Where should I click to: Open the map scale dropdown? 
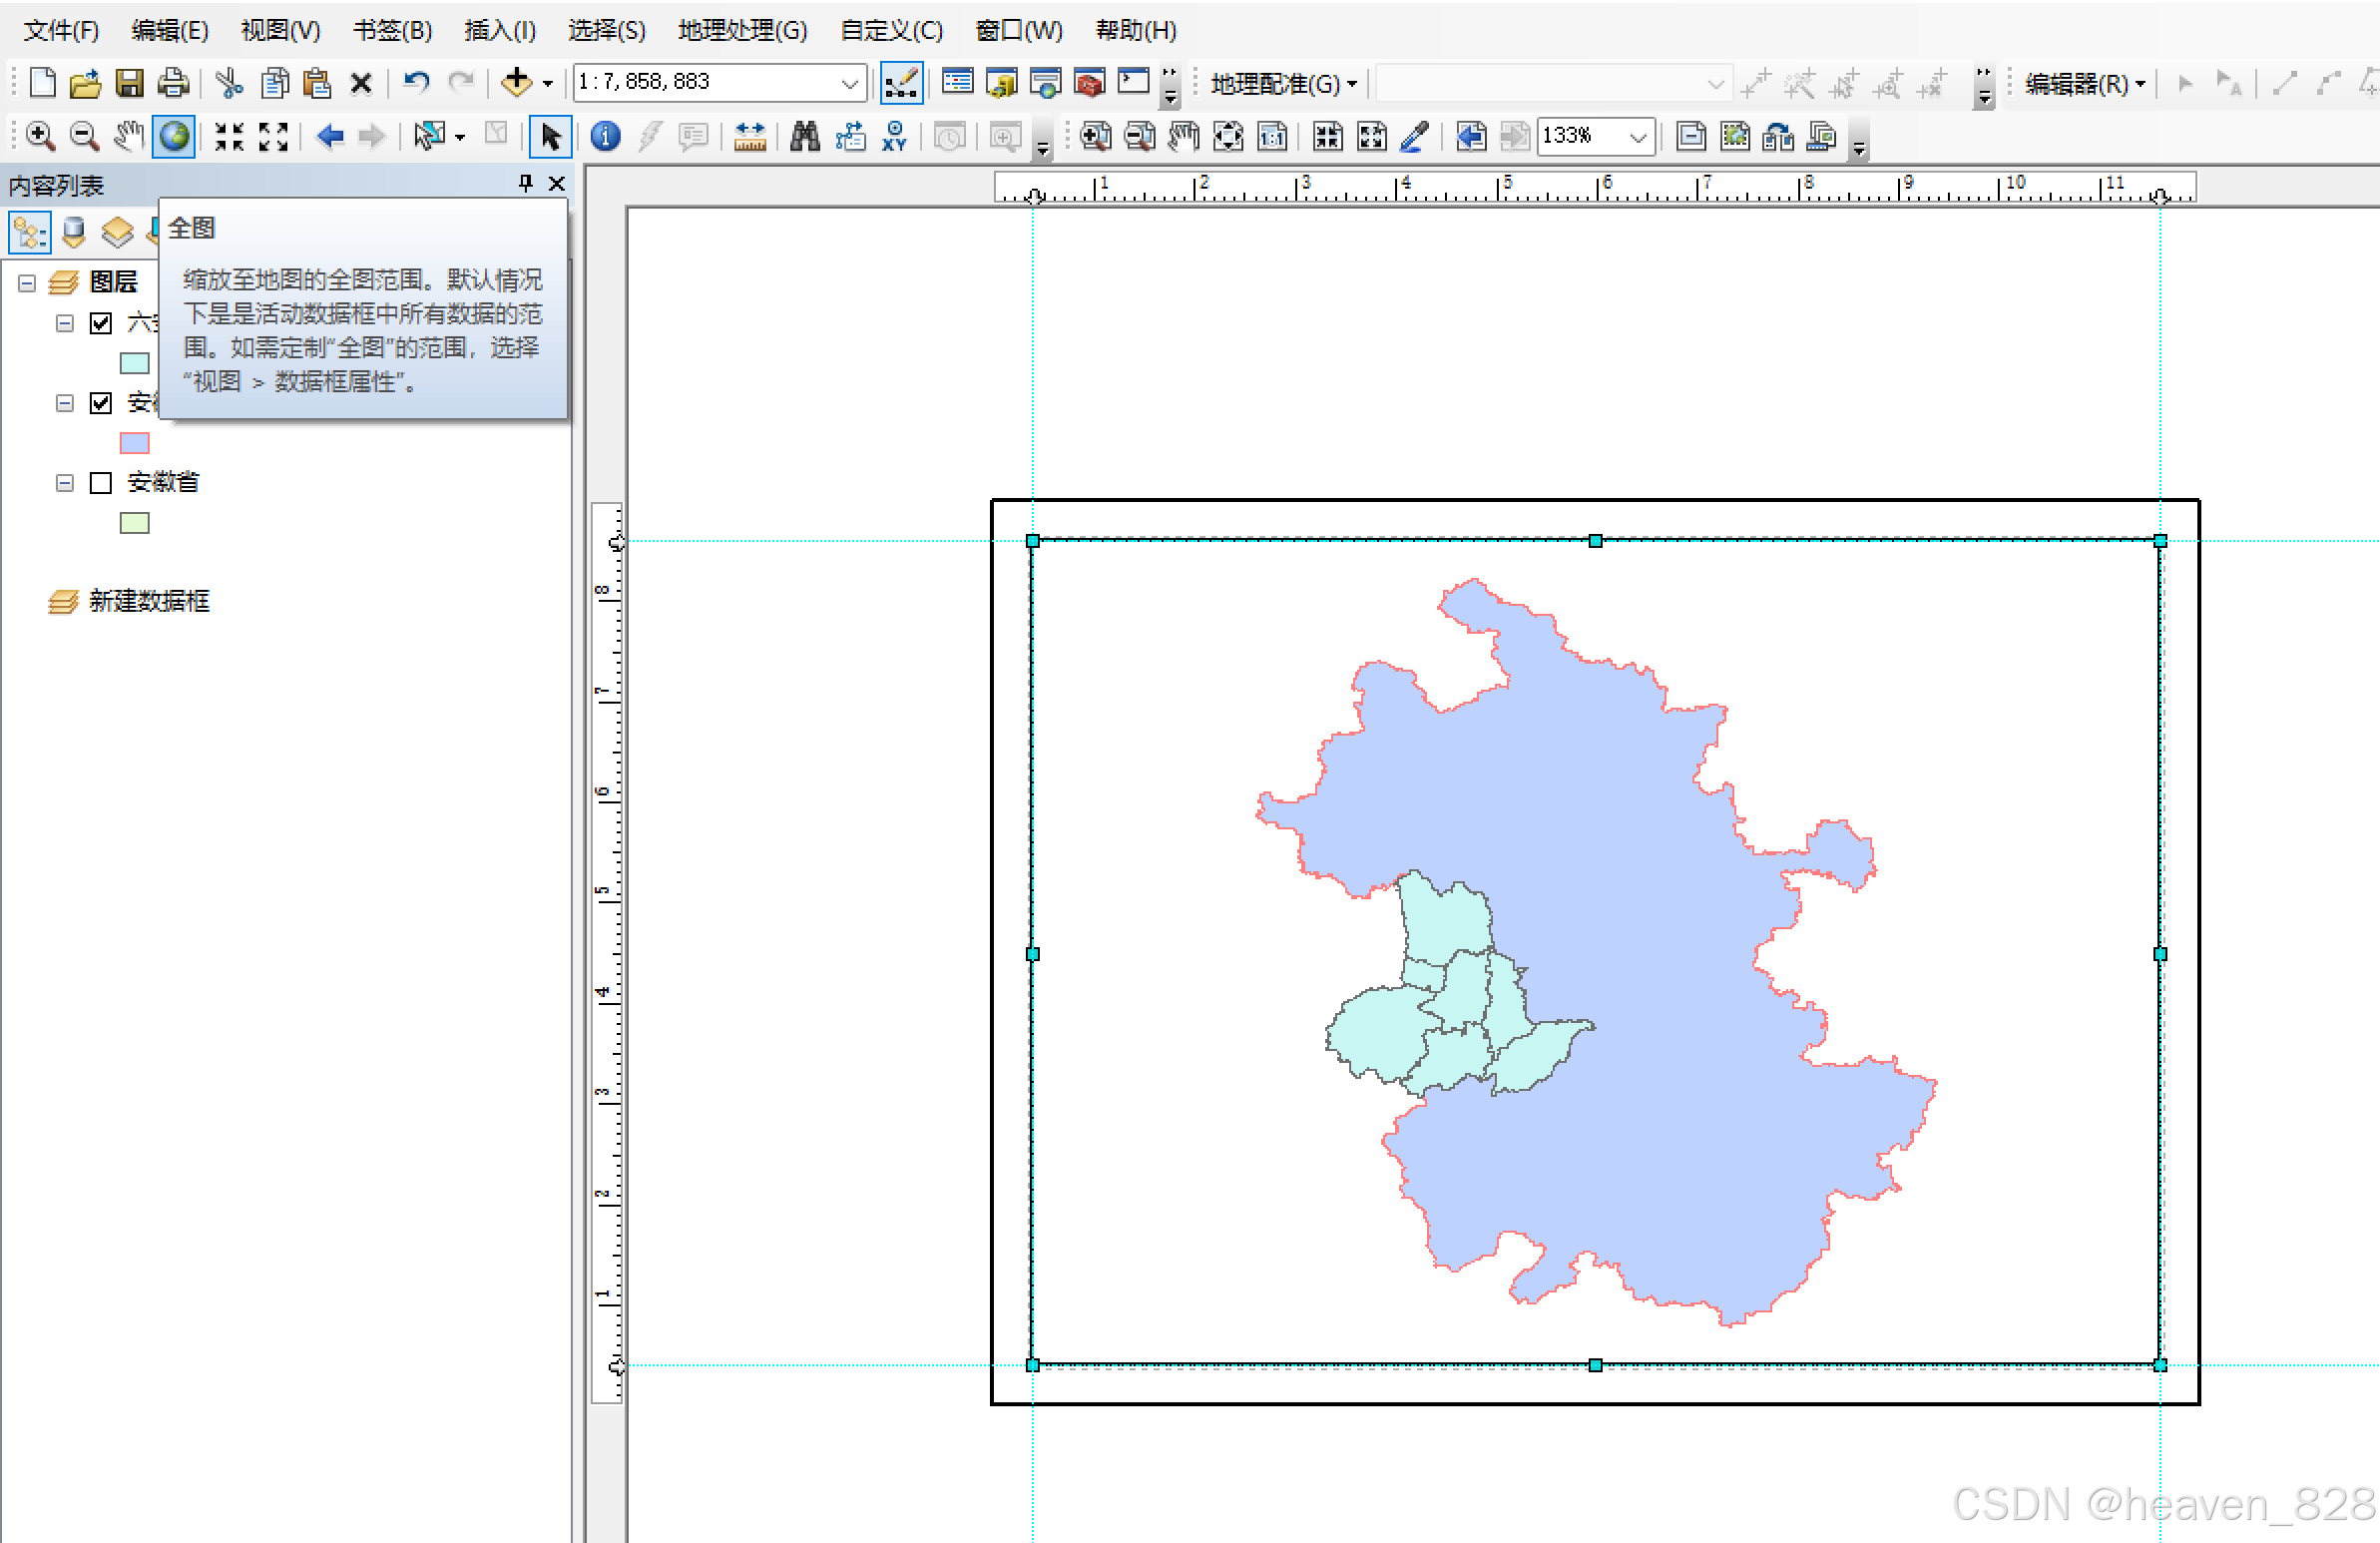(849, 83)
